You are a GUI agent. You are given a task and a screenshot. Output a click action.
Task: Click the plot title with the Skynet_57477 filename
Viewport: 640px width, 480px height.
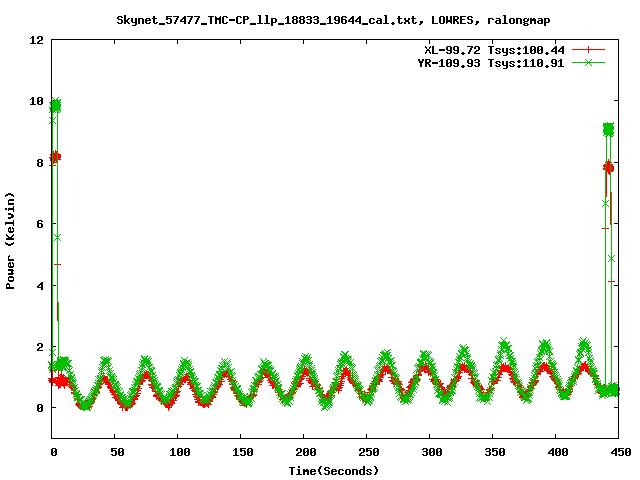point(333,20)
